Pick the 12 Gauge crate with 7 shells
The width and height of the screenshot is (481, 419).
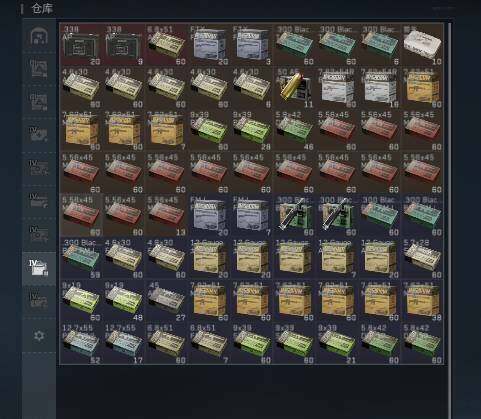[x=337, y=258]
